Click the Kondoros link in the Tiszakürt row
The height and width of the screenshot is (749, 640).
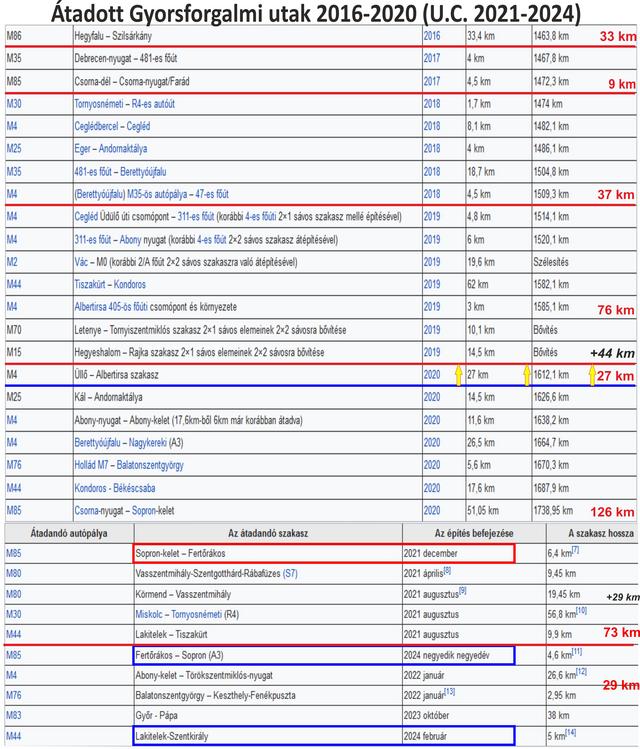coord(129,284)
